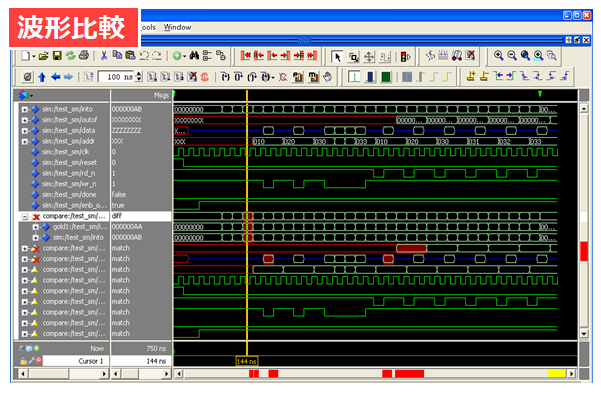601x396 pixels.
Task: Click the scissors Cut icon
Action: coord(103,56)
